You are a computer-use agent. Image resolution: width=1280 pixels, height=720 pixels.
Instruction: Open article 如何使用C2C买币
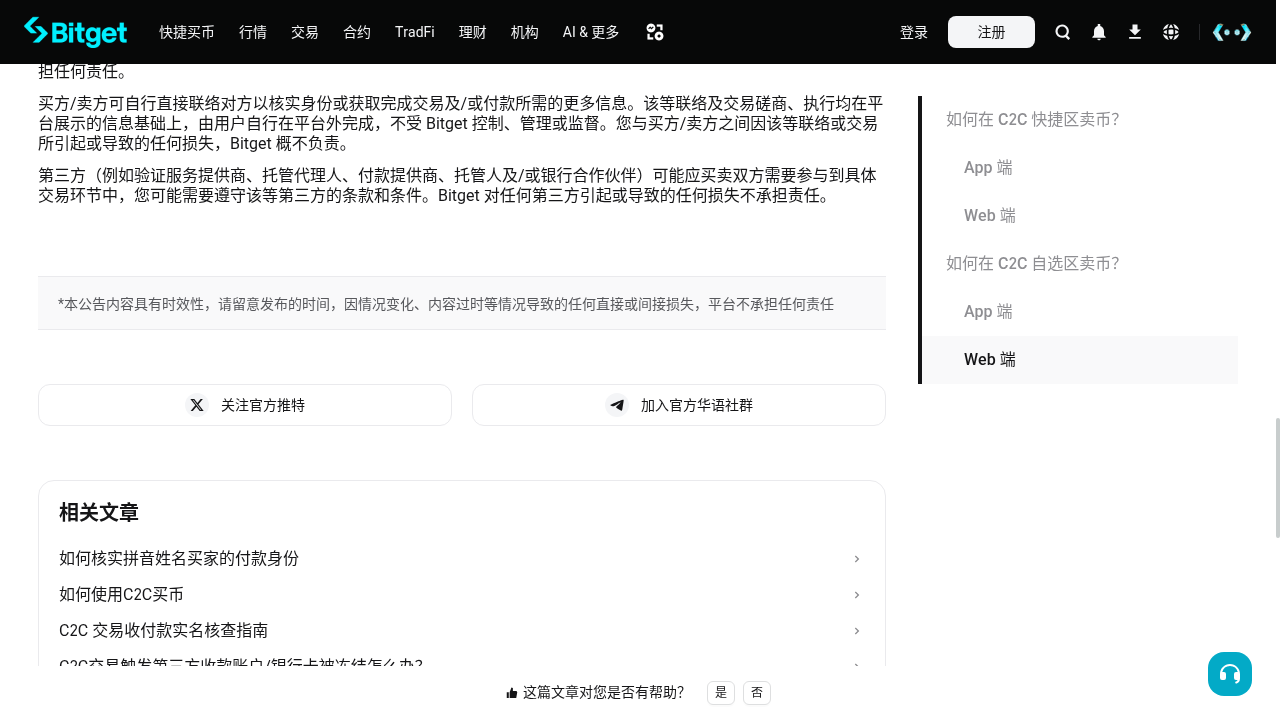[x=121, y=595]
